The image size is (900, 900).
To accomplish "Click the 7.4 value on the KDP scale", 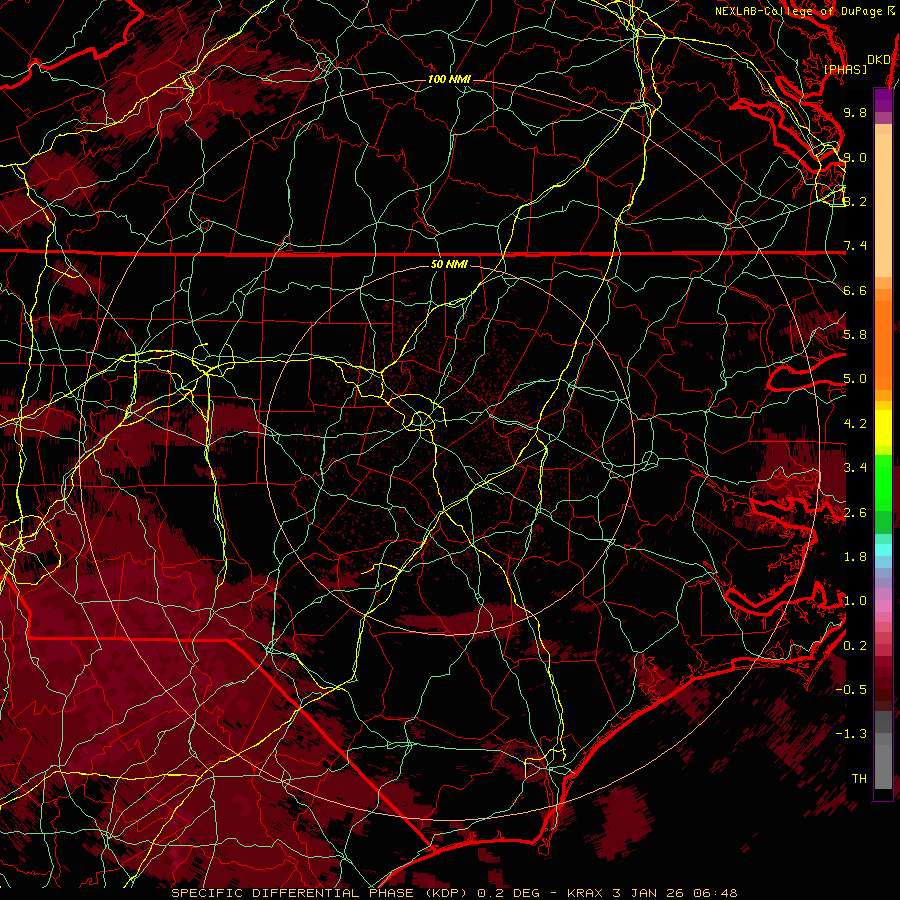I will (855, 246).
